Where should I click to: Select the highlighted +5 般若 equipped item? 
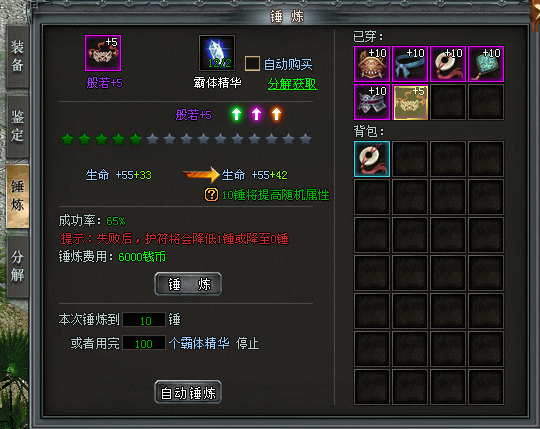[410, 102]
